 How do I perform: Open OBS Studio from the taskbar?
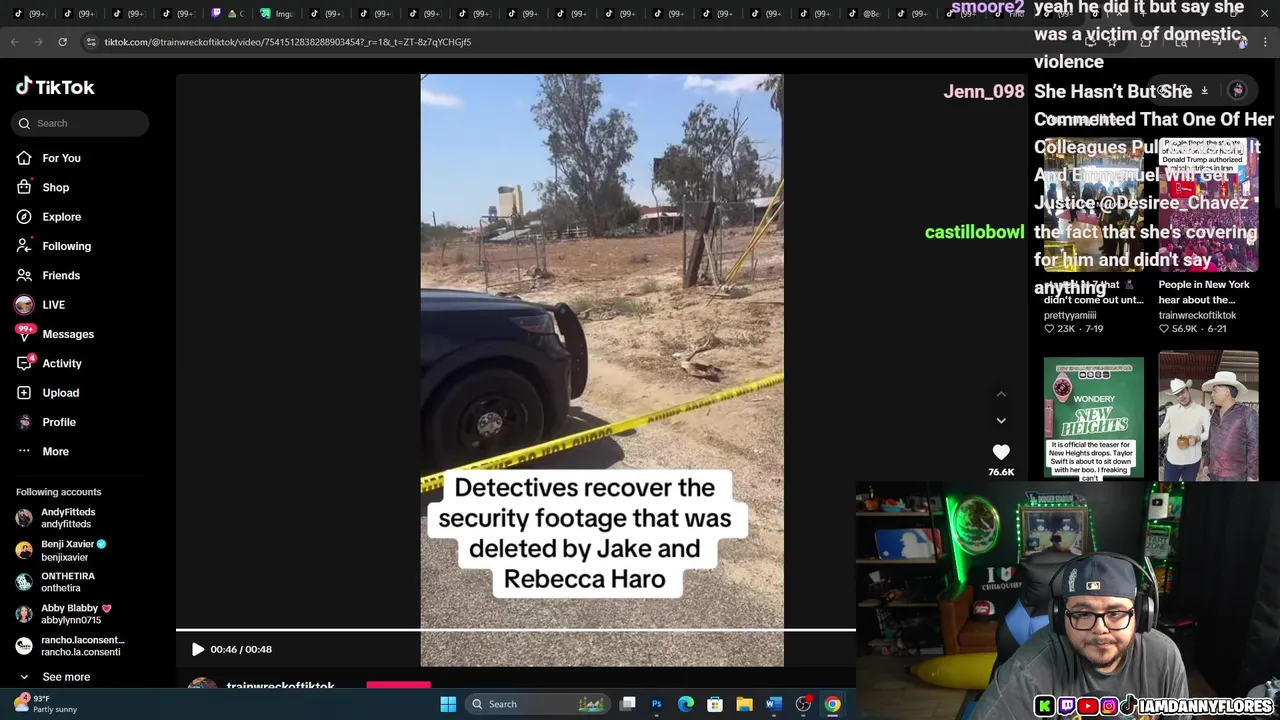(803, 704)
